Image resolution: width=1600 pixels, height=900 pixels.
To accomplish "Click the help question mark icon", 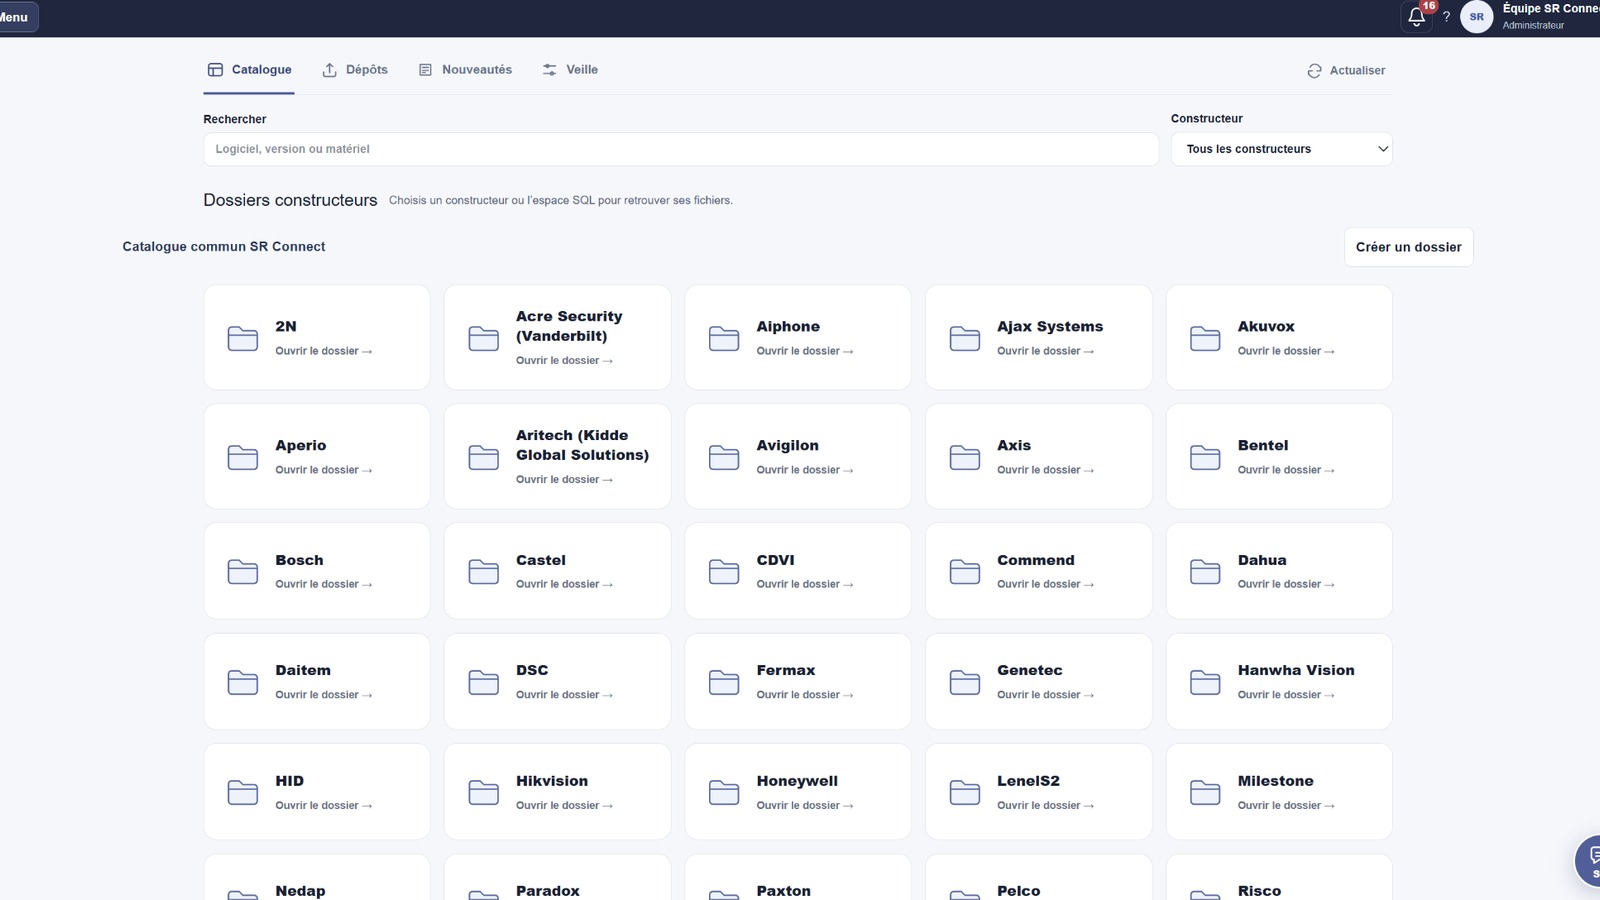I will click(1446, 17).
